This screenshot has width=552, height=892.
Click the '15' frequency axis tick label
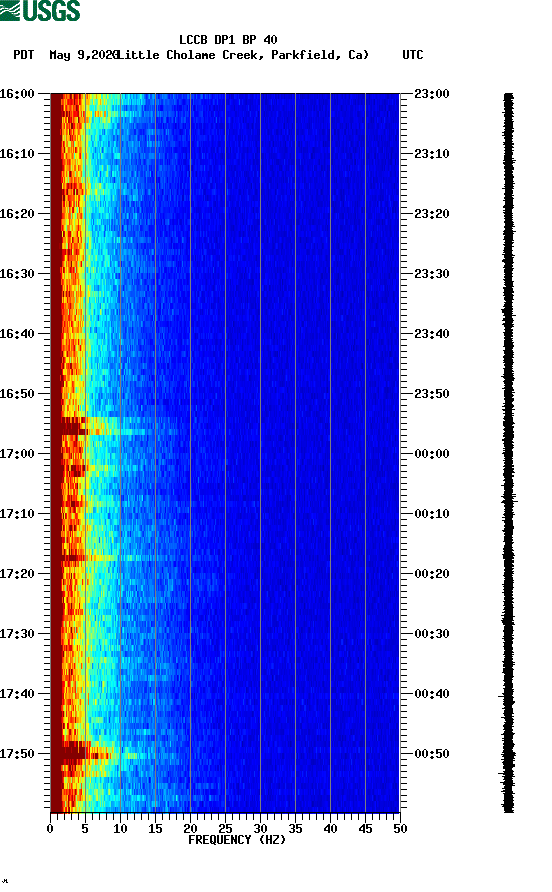pos(155,829)
